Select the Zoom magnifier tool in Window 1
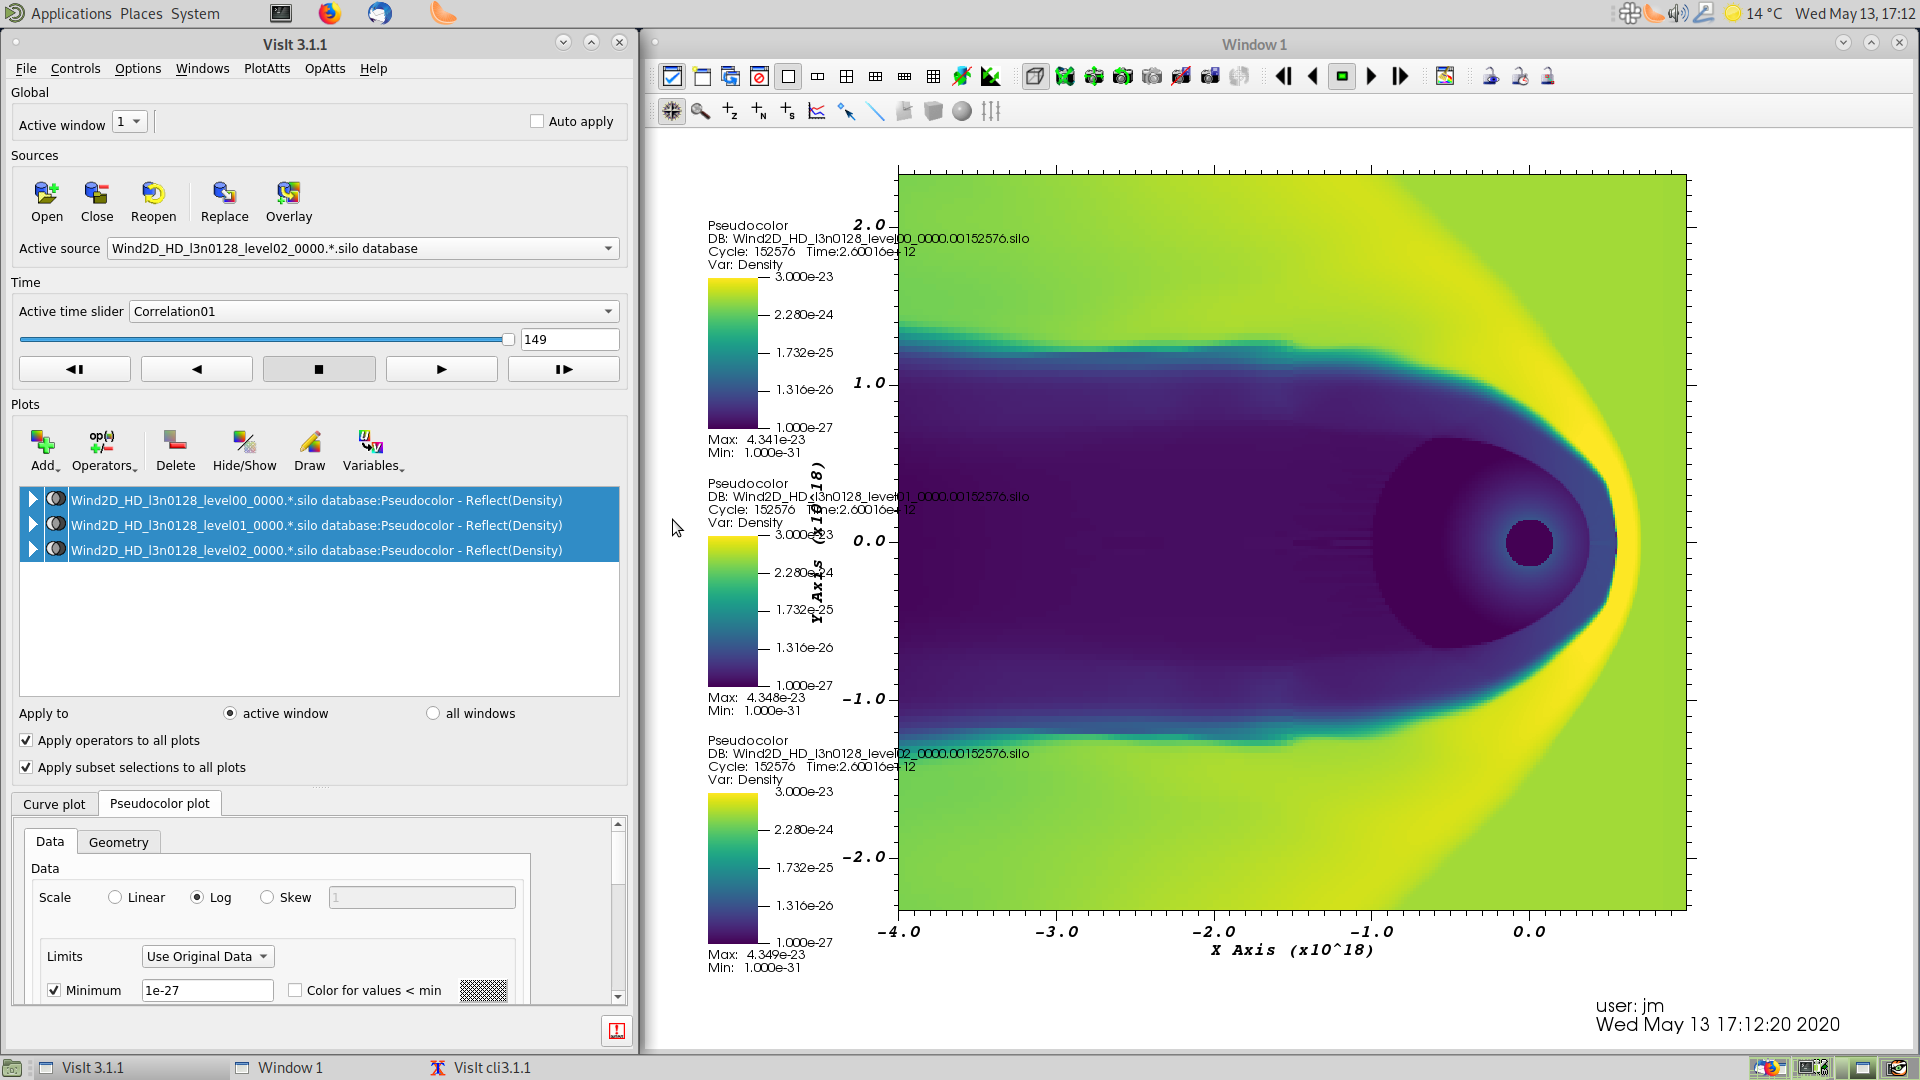Image resolution: width=1920 pixels, height=1080 pixels. click(701, 111)
